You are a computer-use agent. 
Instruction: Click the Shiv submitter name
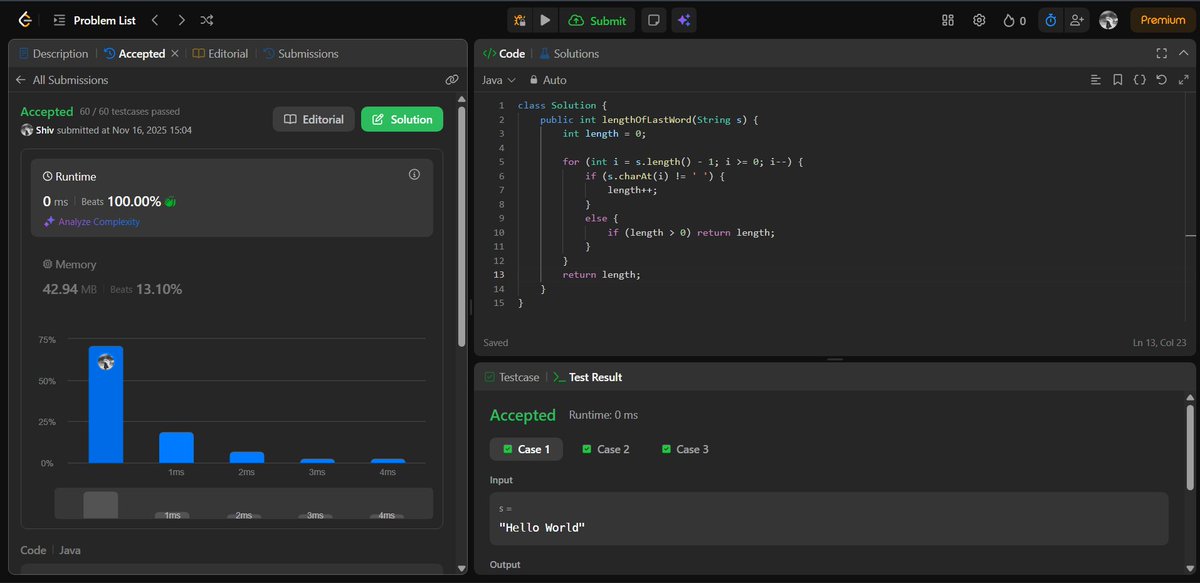coord(44,130)
